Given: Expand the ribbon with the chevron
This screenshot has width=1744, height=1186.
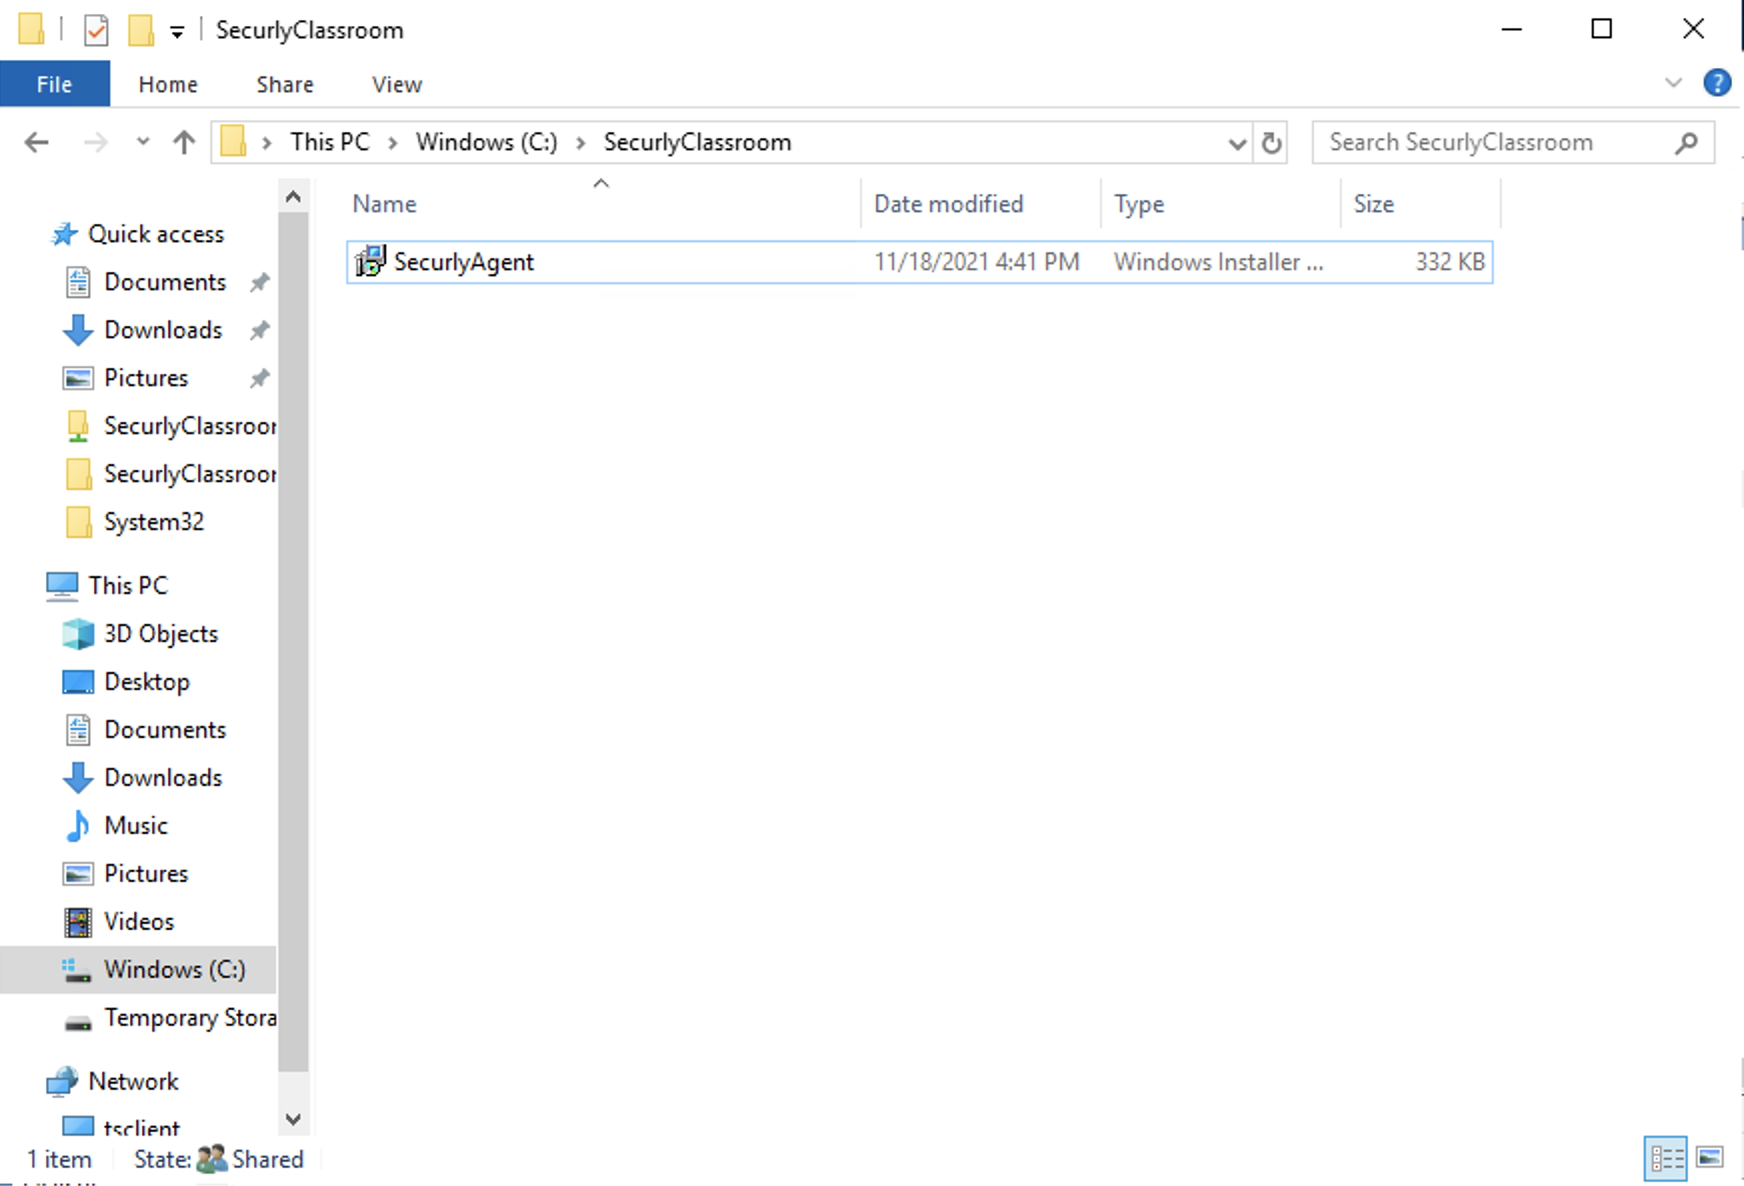Looking at the screenshot, I should coord(1673,82).
